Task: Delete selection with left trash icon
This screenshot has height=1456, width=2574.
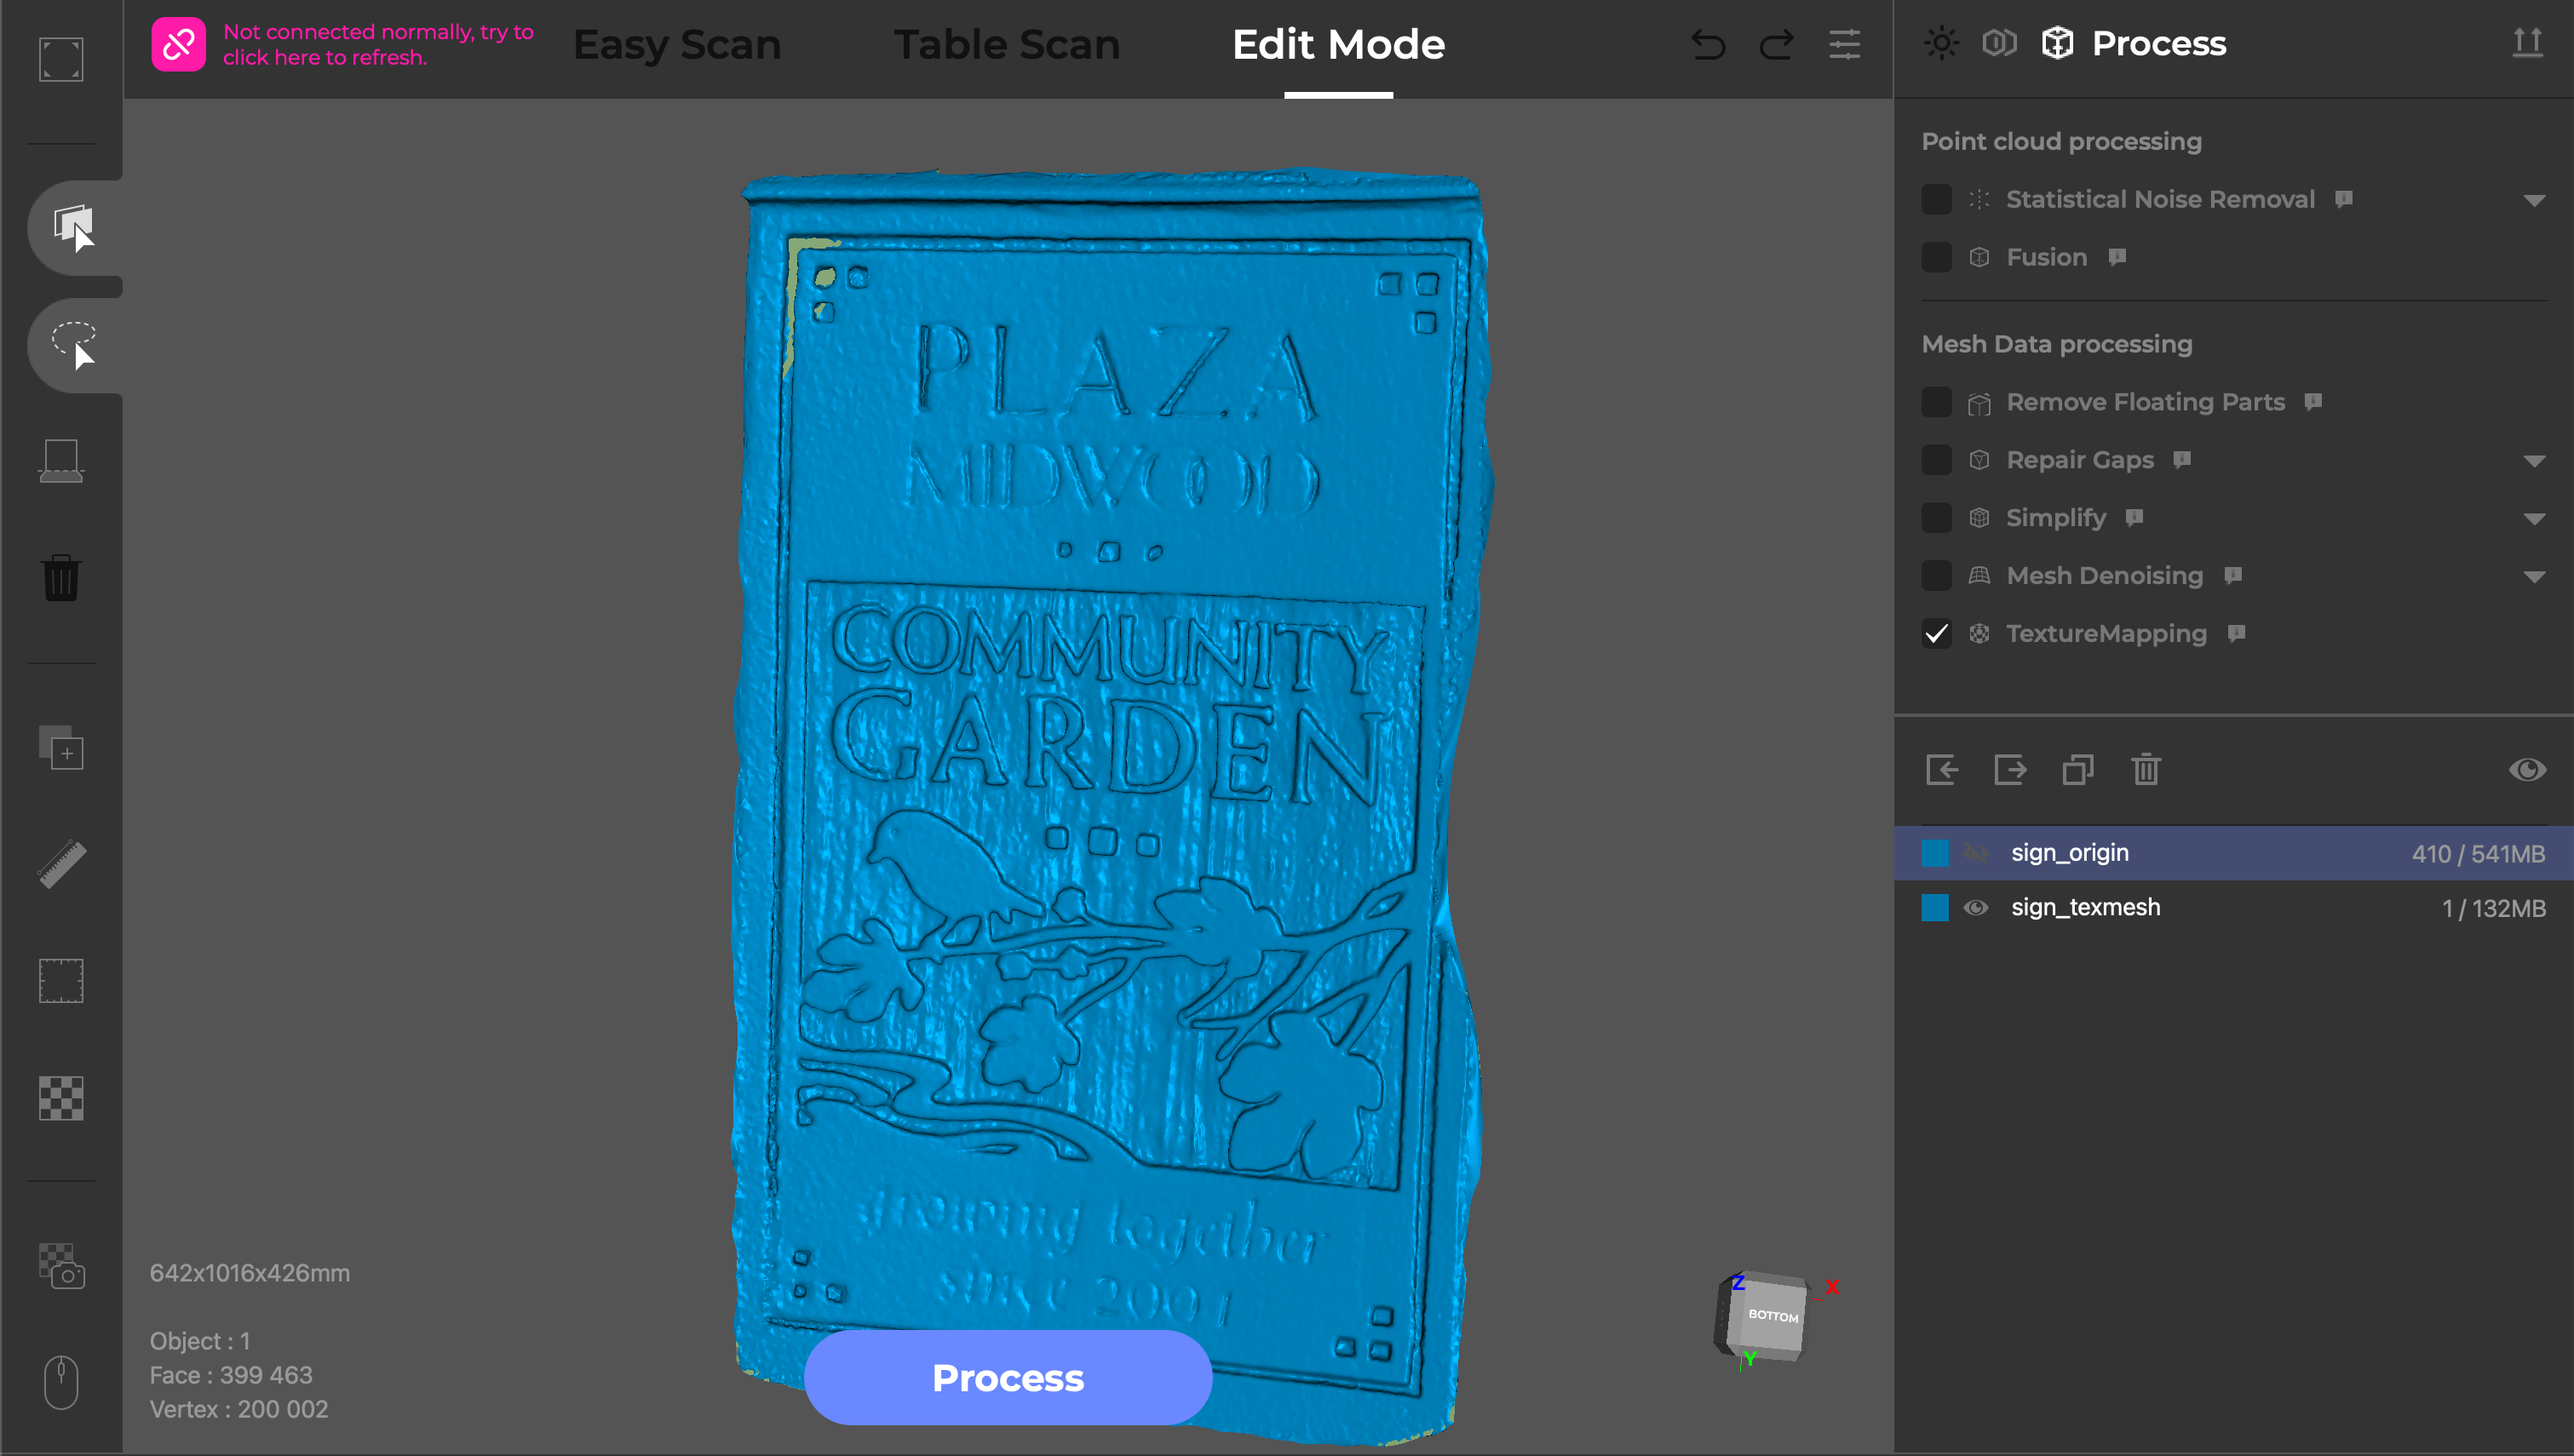Action: 61,577
